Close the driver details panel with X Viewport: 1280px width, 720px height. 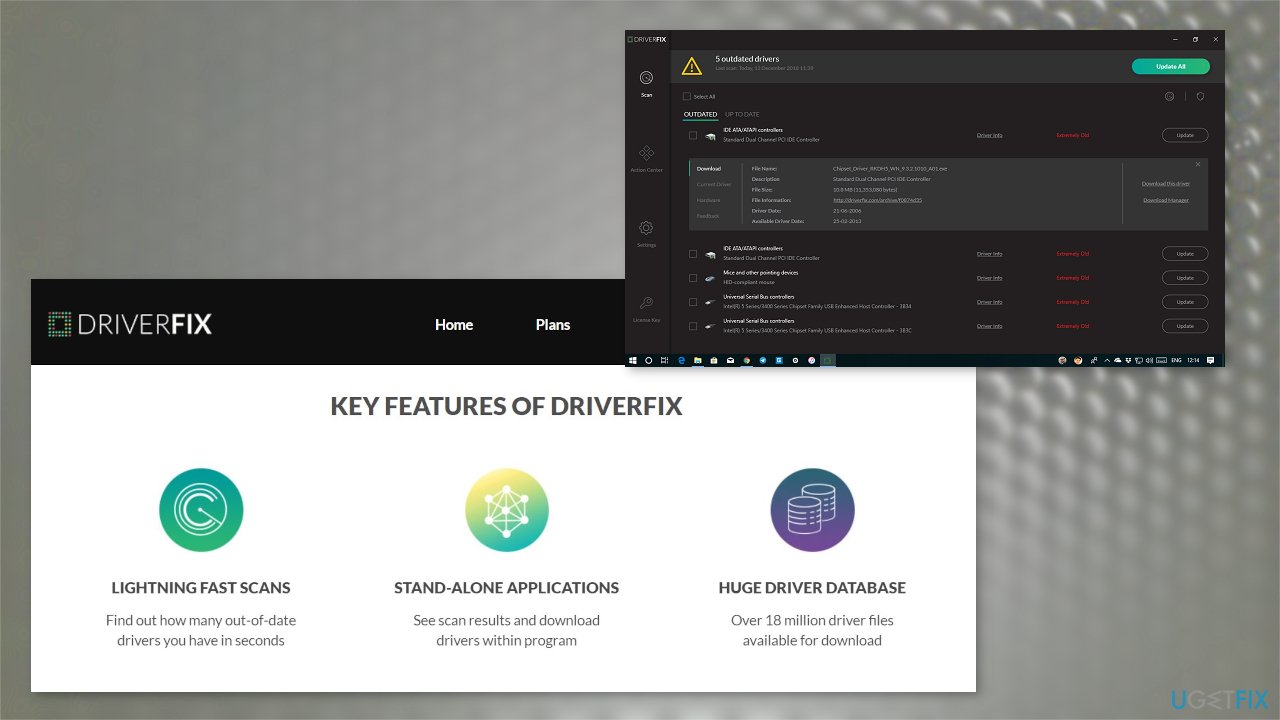pyautogui.click(x=1198, y=164)
